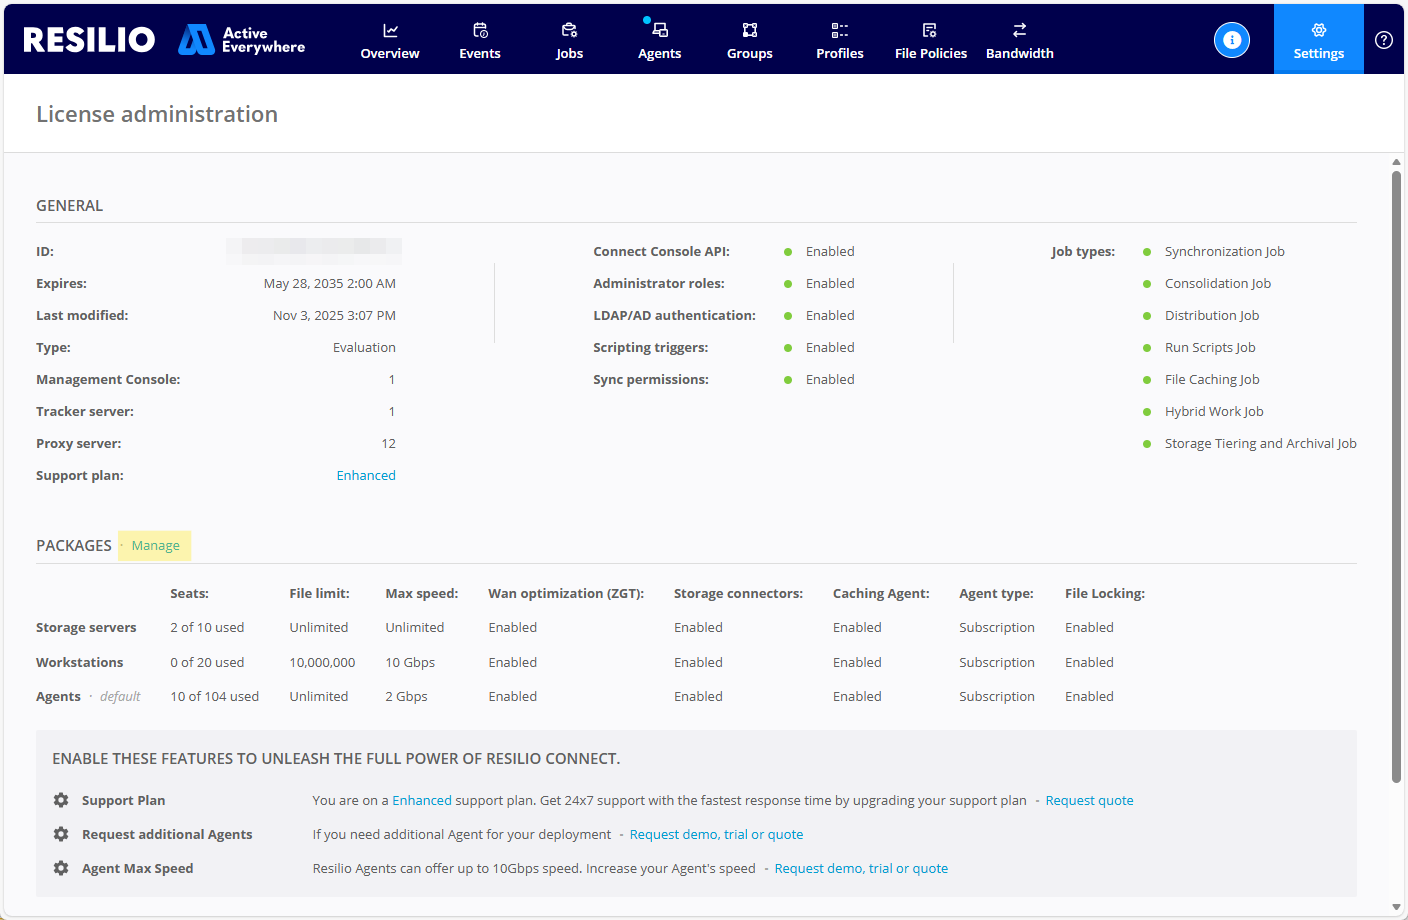Image resolution: width=1408 pixels, height=920 pixels.
Task: Navigate to Agents in top bar
Action: [x=659, y=41]
